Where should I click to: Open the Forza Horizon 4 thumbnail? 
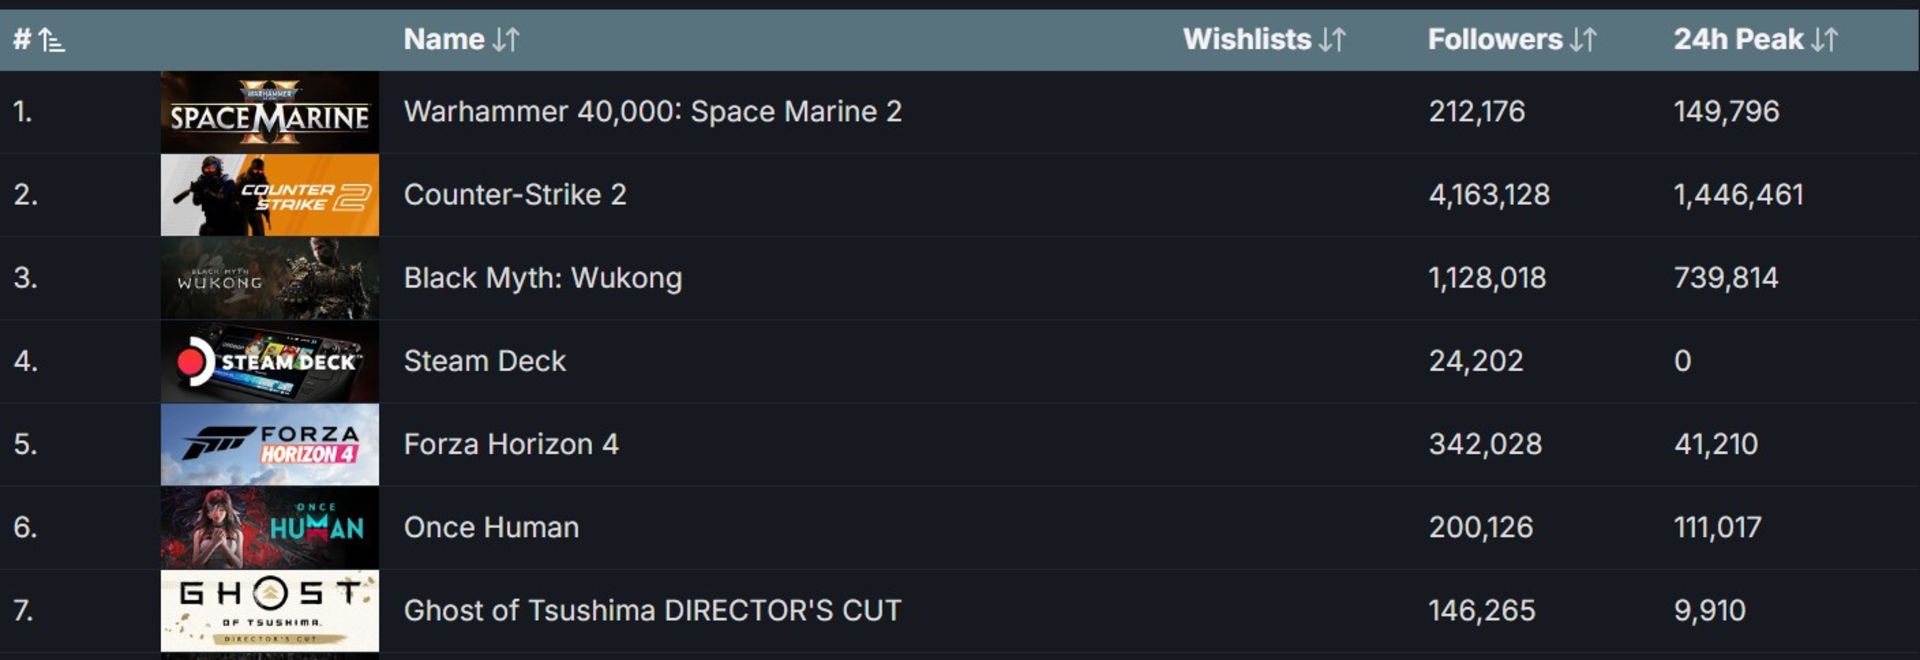[270, 444]
